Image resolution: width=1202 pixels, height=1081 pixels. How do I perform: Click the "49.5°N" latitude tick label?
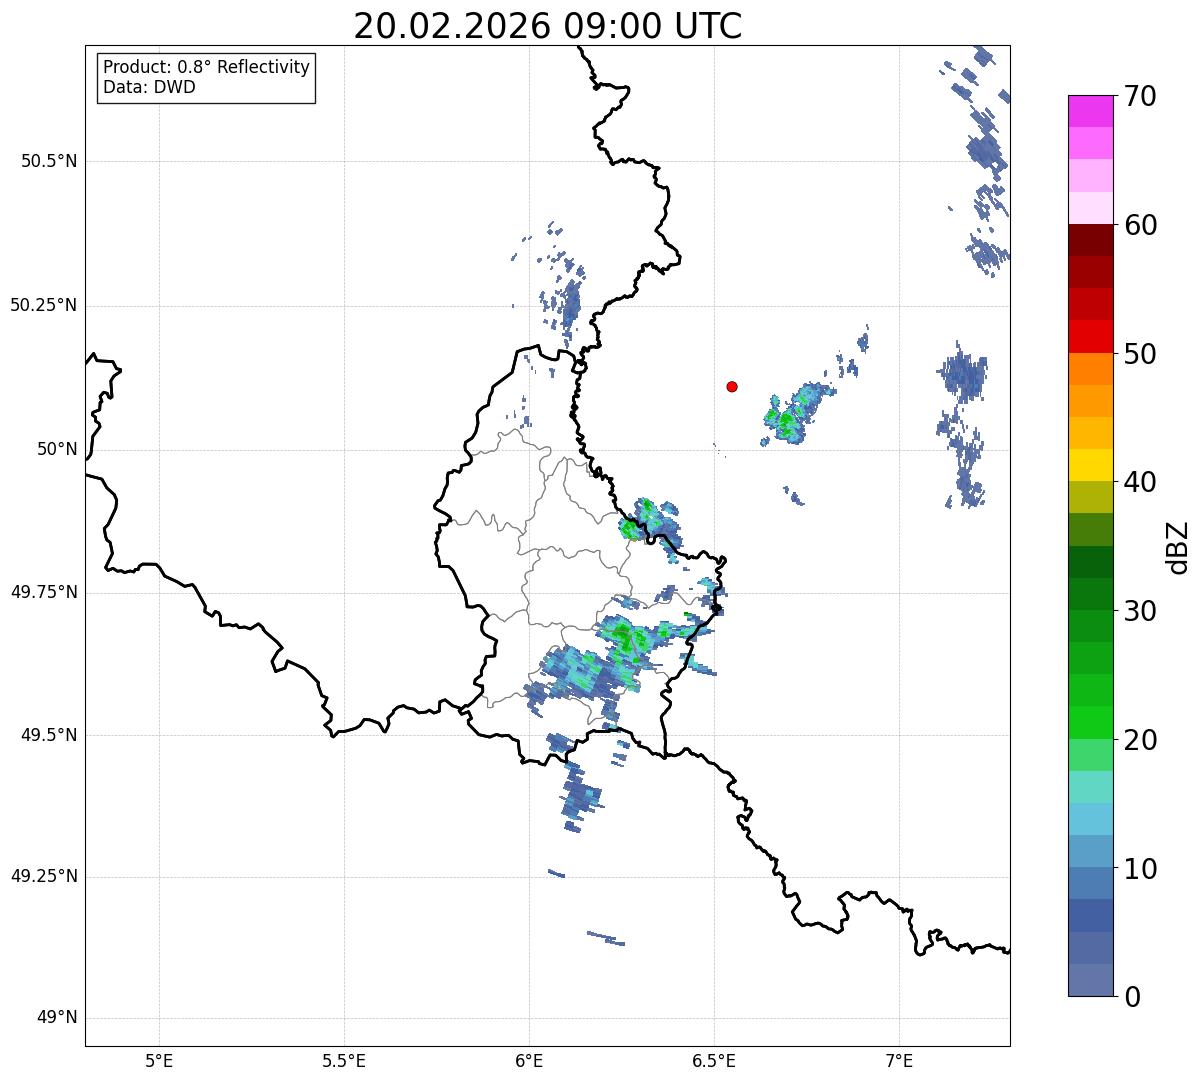click(48, 735)
